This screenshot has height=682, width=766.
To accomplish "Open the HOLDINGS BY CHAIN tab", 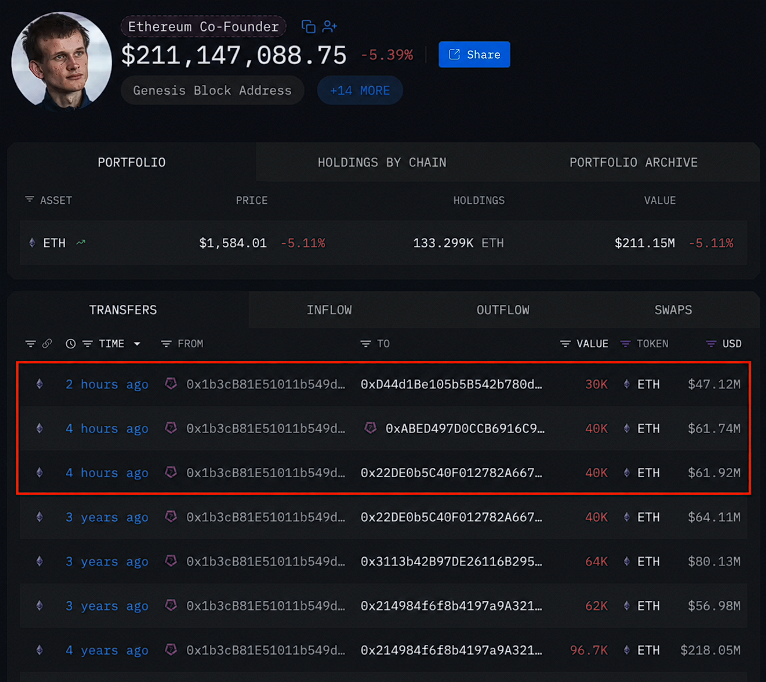I will tap(382, 162).
